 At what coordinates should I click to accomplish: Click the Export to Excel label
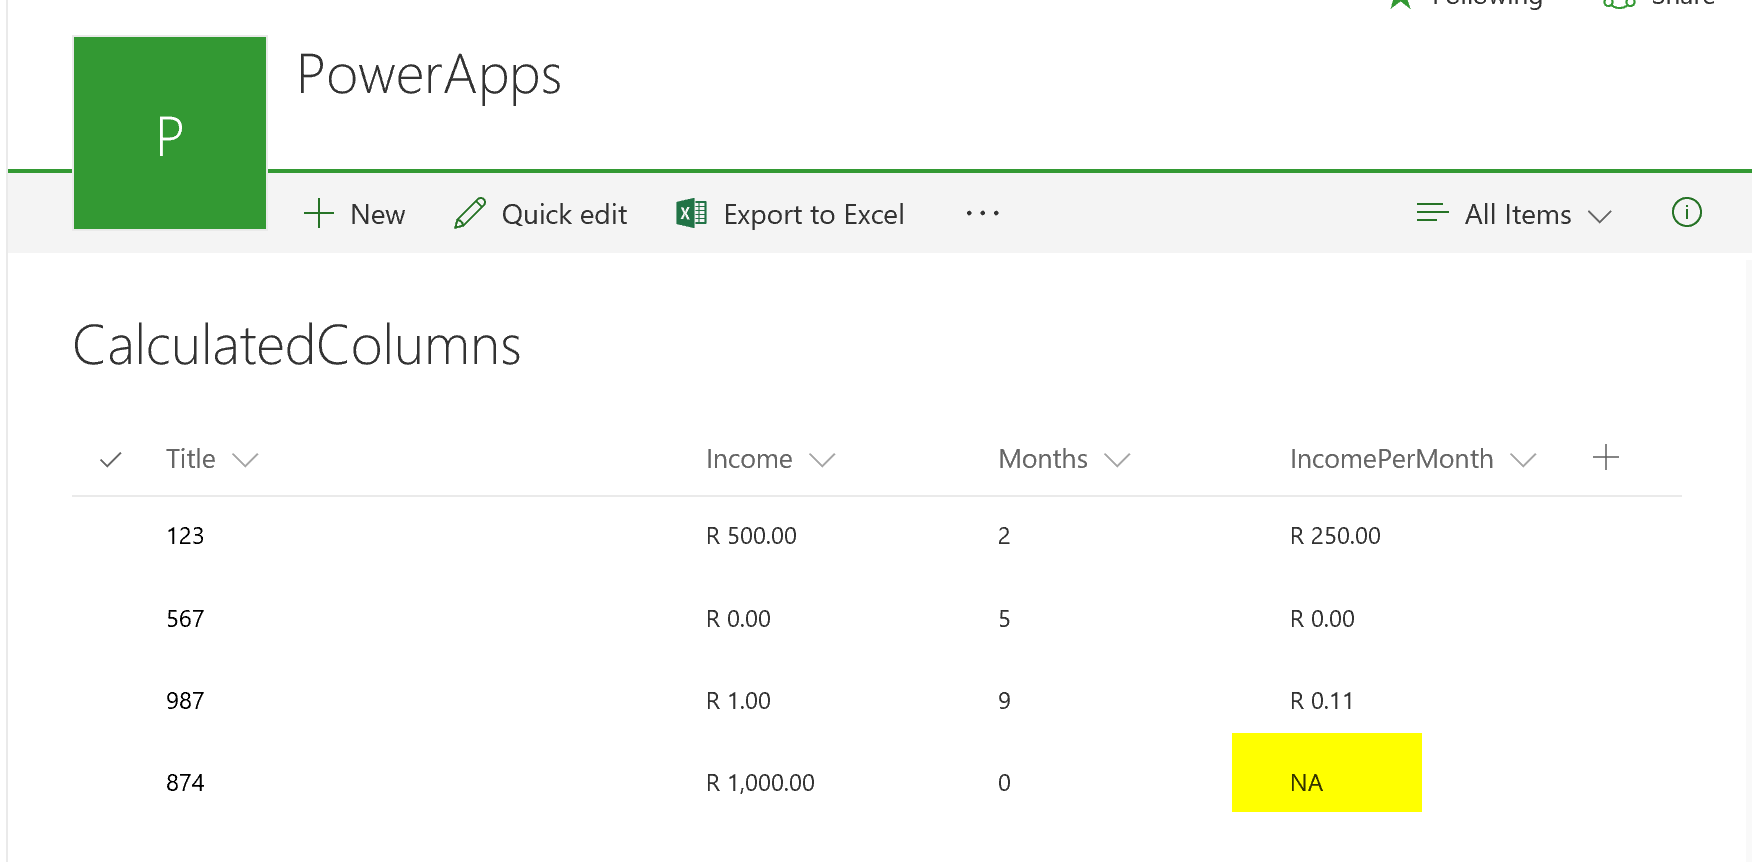(814, 214)
